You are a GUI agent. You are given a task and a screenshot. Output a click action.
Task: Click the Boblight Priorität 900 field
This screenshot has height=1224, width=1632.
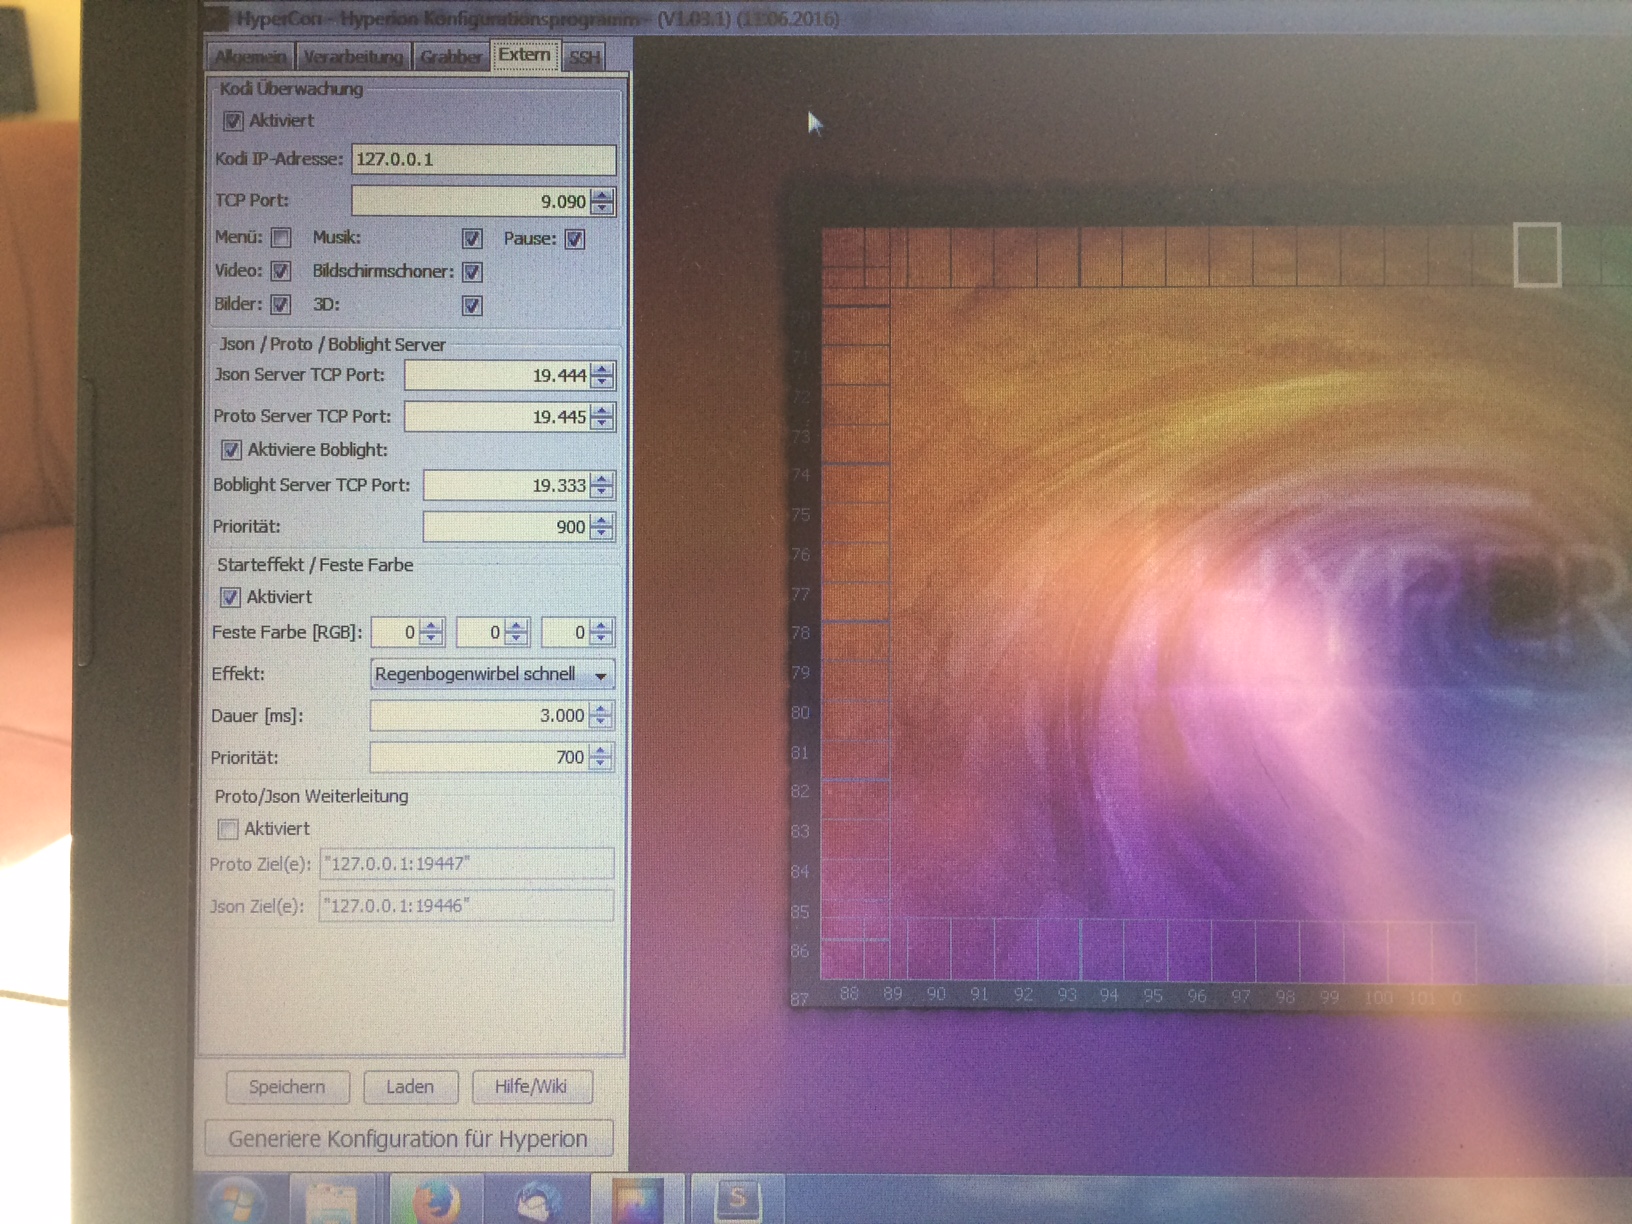tap(507, 526)
